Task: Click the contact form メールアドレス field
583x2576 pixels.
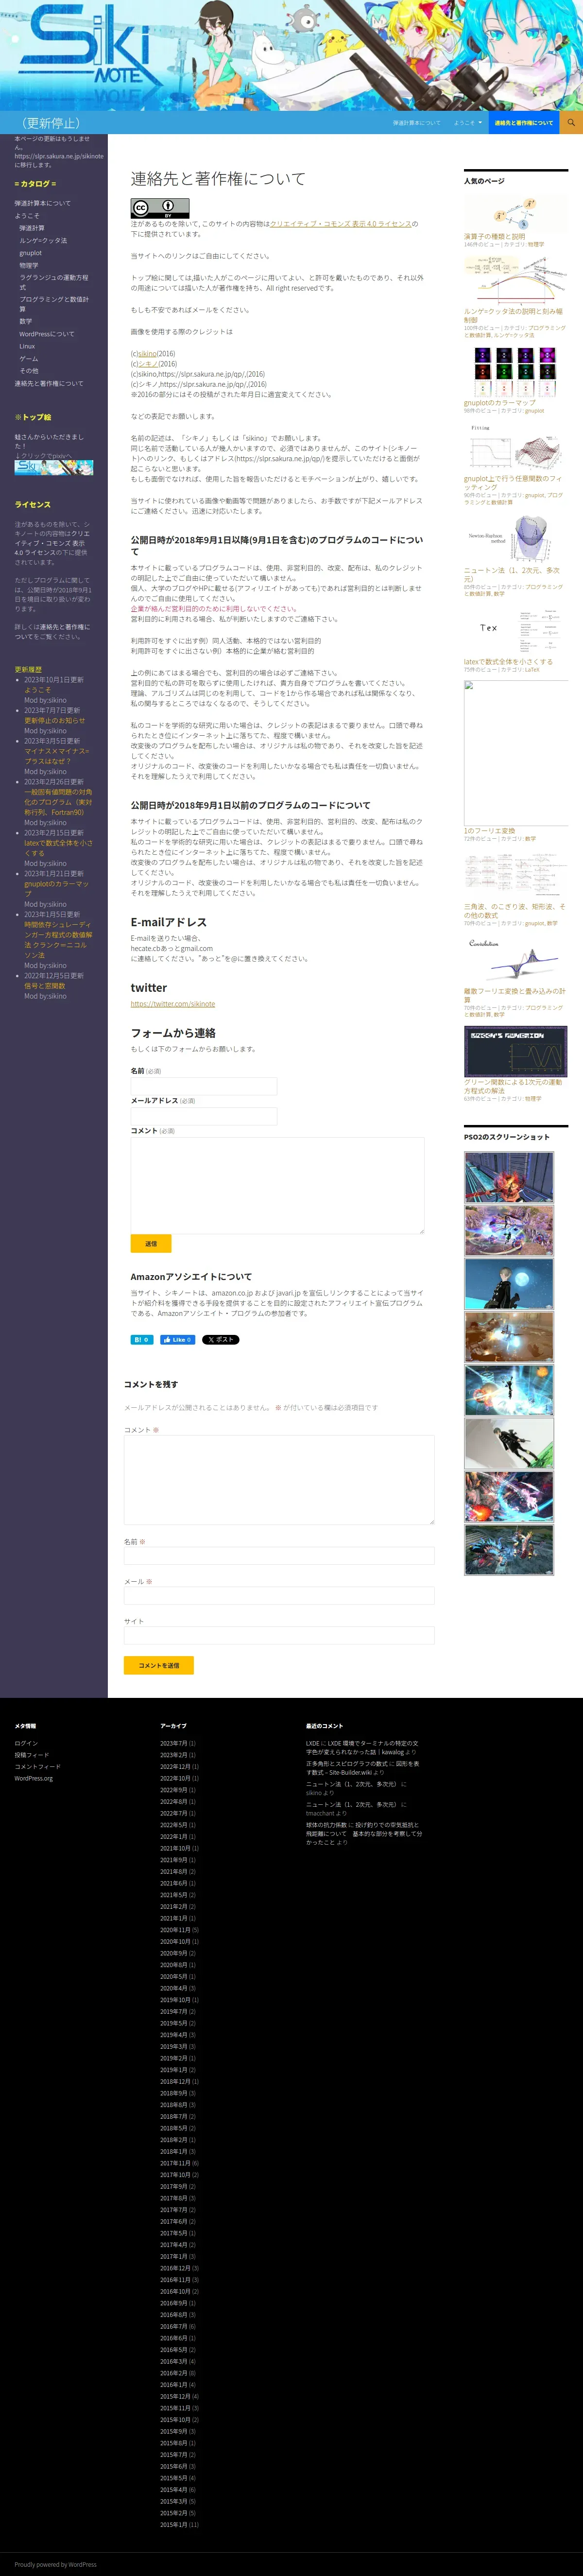Action: (204, 1116)
